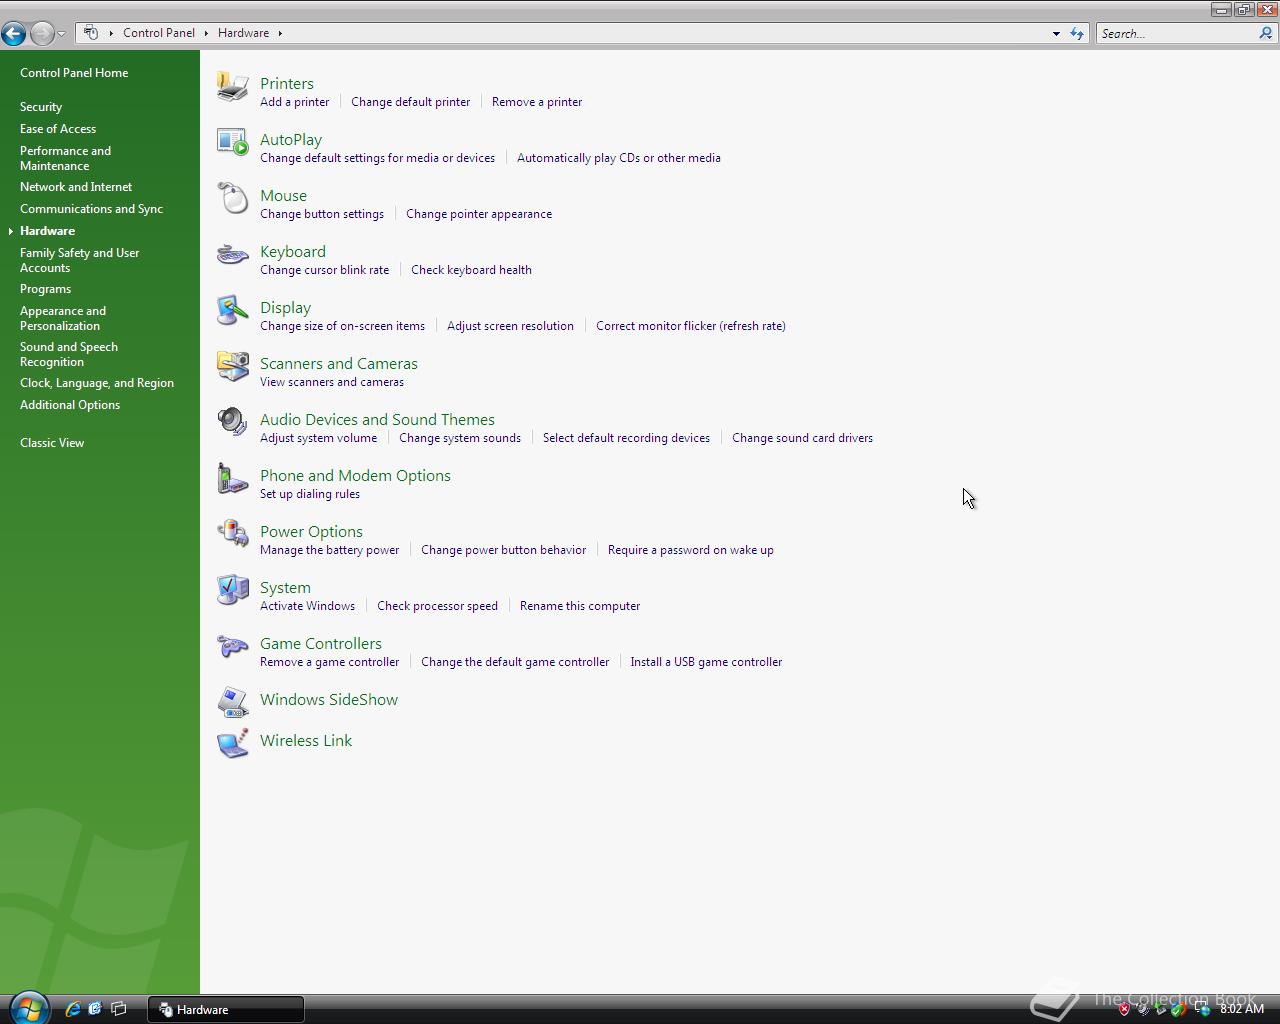Image resolution: width=1280 pixels, height=1024 pixels.
Task: Click Install a USB game controller
Action: pyautogui.click(x=706, y=662)
